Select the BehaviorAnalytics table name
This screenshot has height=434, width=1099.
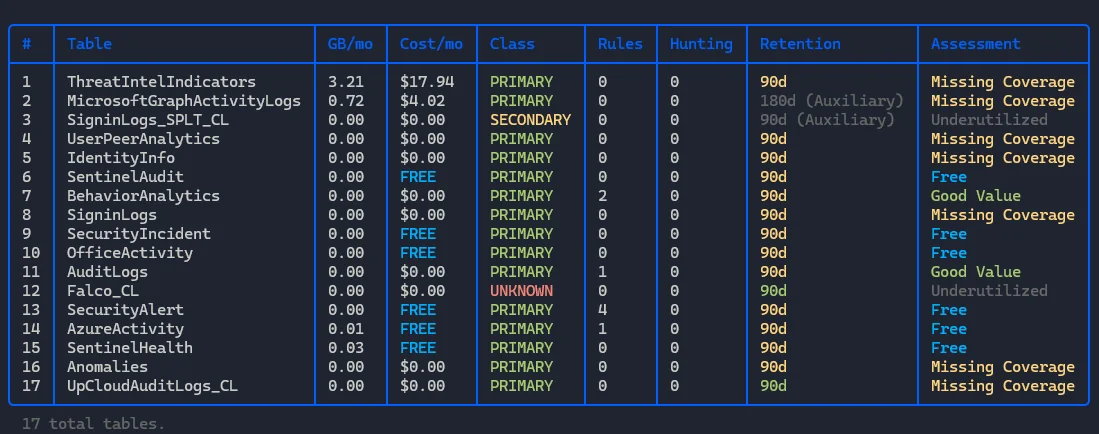(143, 196)
